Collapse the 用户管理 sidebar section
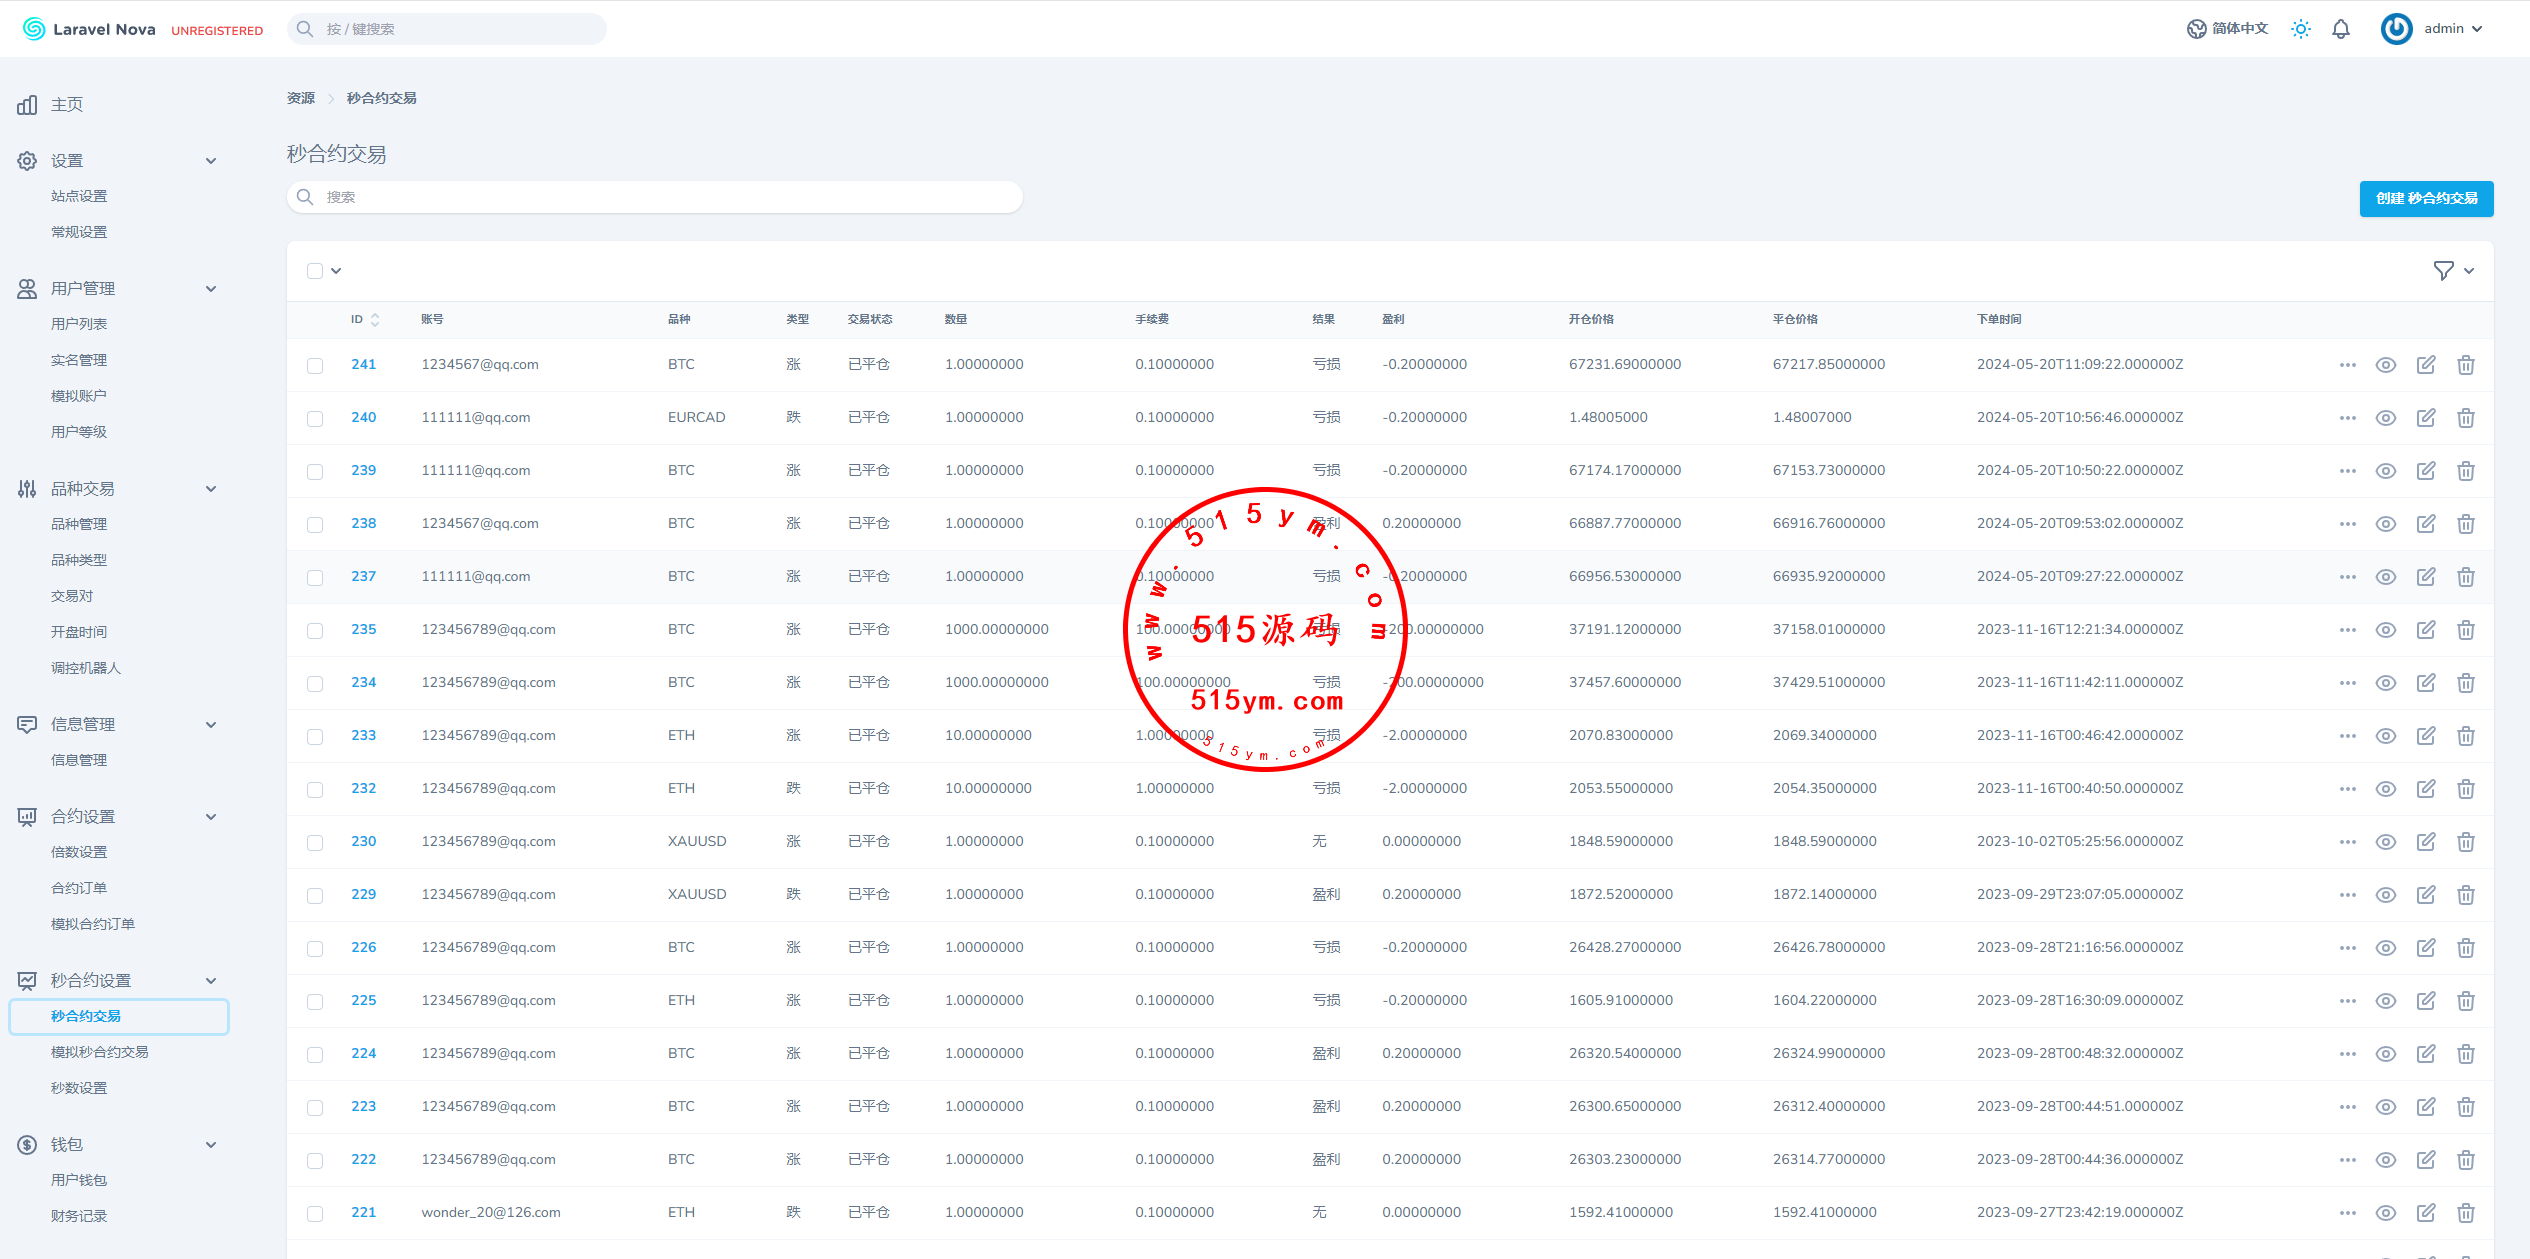 tap(210, 289)
